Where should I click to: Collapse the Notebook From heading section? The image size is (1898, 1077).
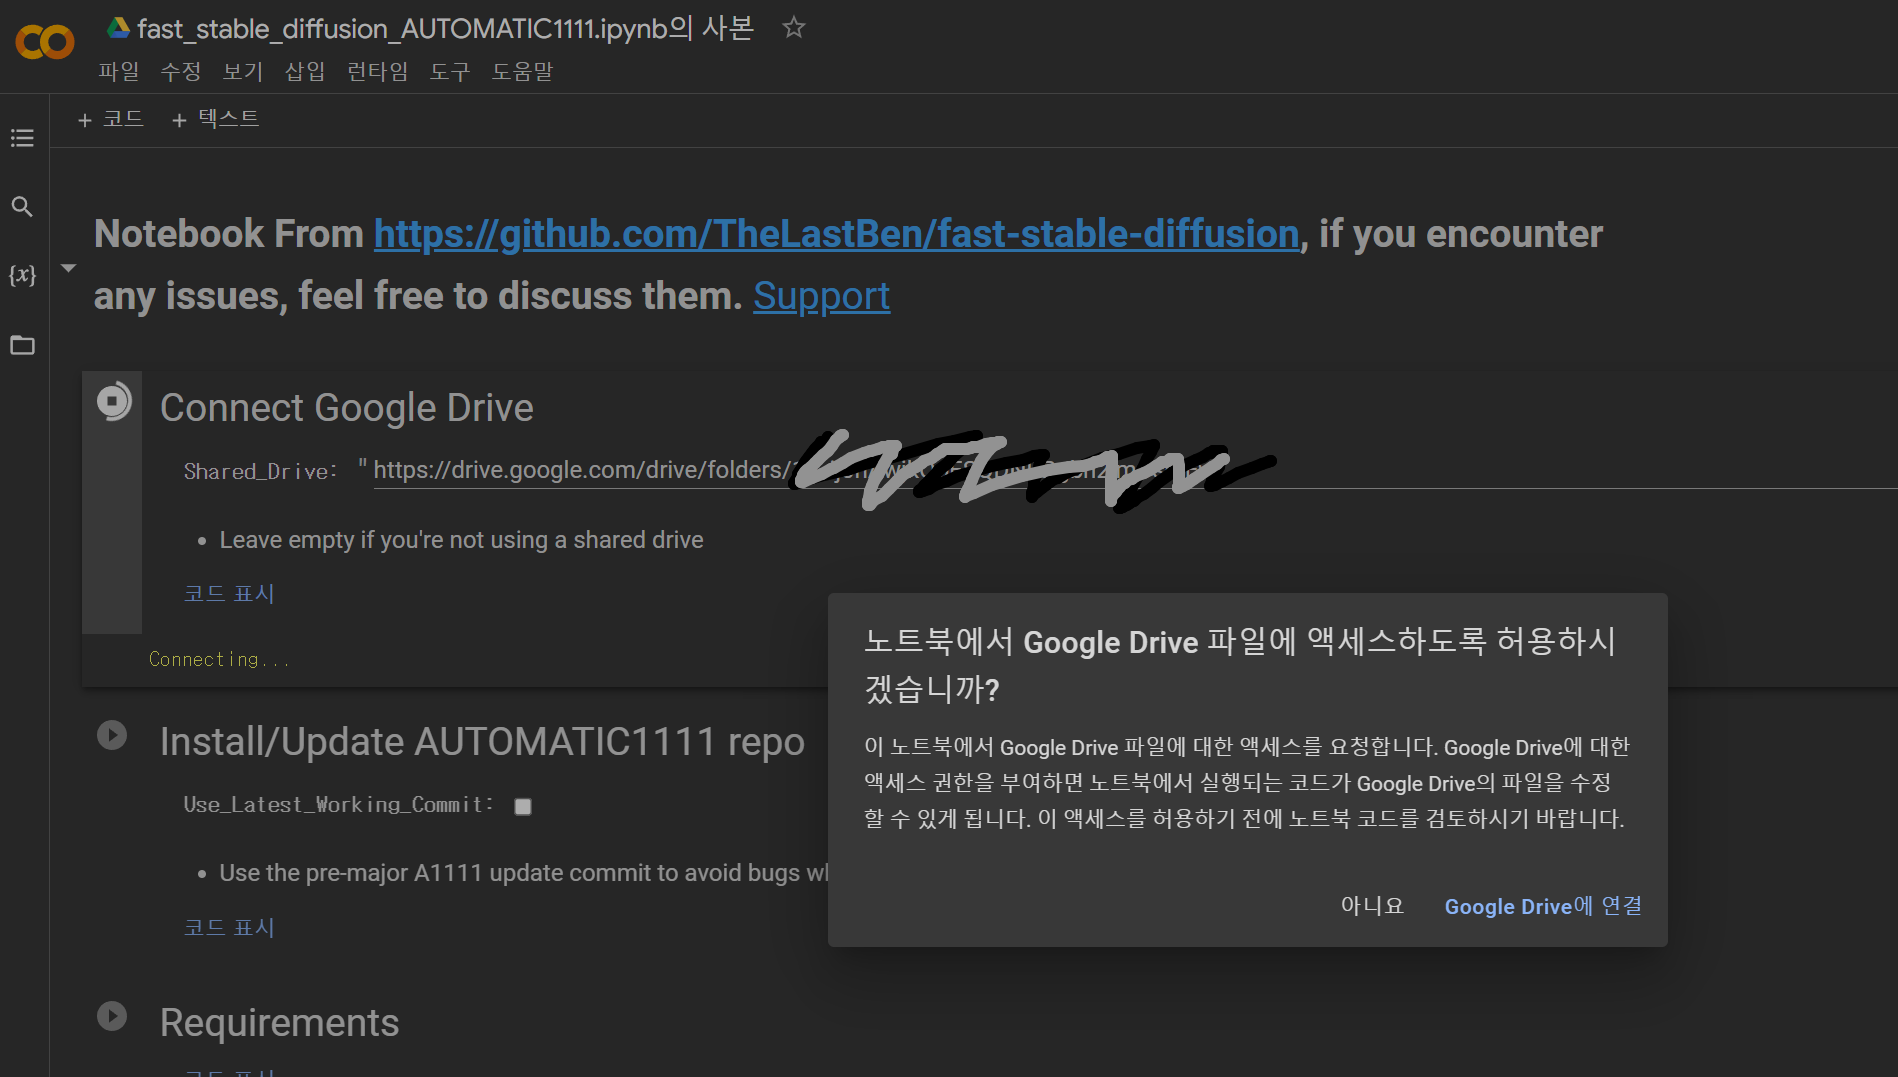point(68,268)
